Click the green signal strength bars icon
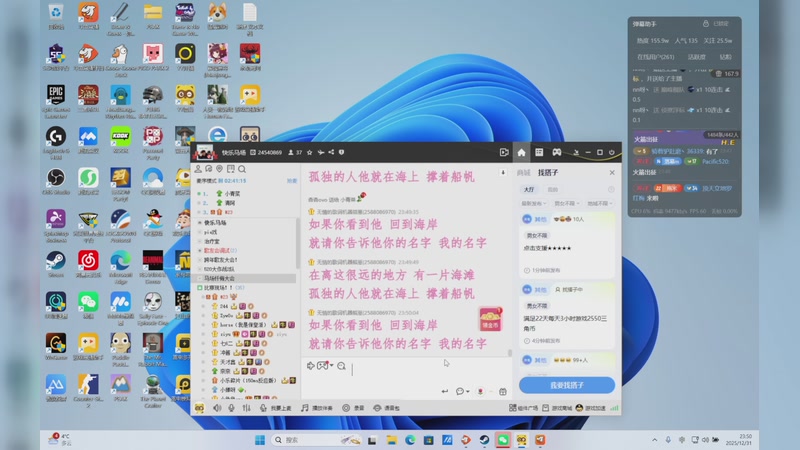This screenshot has width=800, height=450. pyautogui.click(x=614, y=408)
